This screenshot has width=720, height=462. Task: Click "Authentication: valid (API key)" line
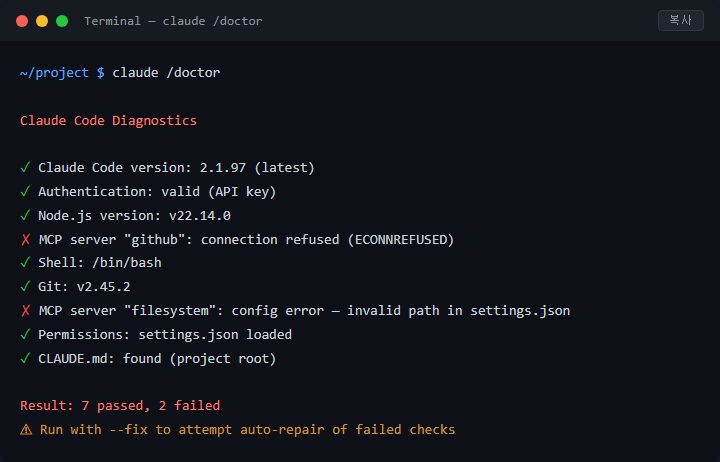[157, 192]
